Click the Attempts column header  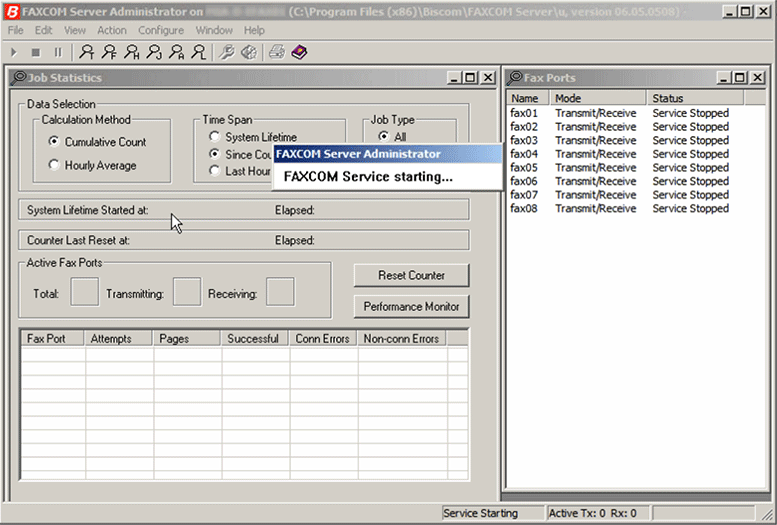click(x=118, y=339)
